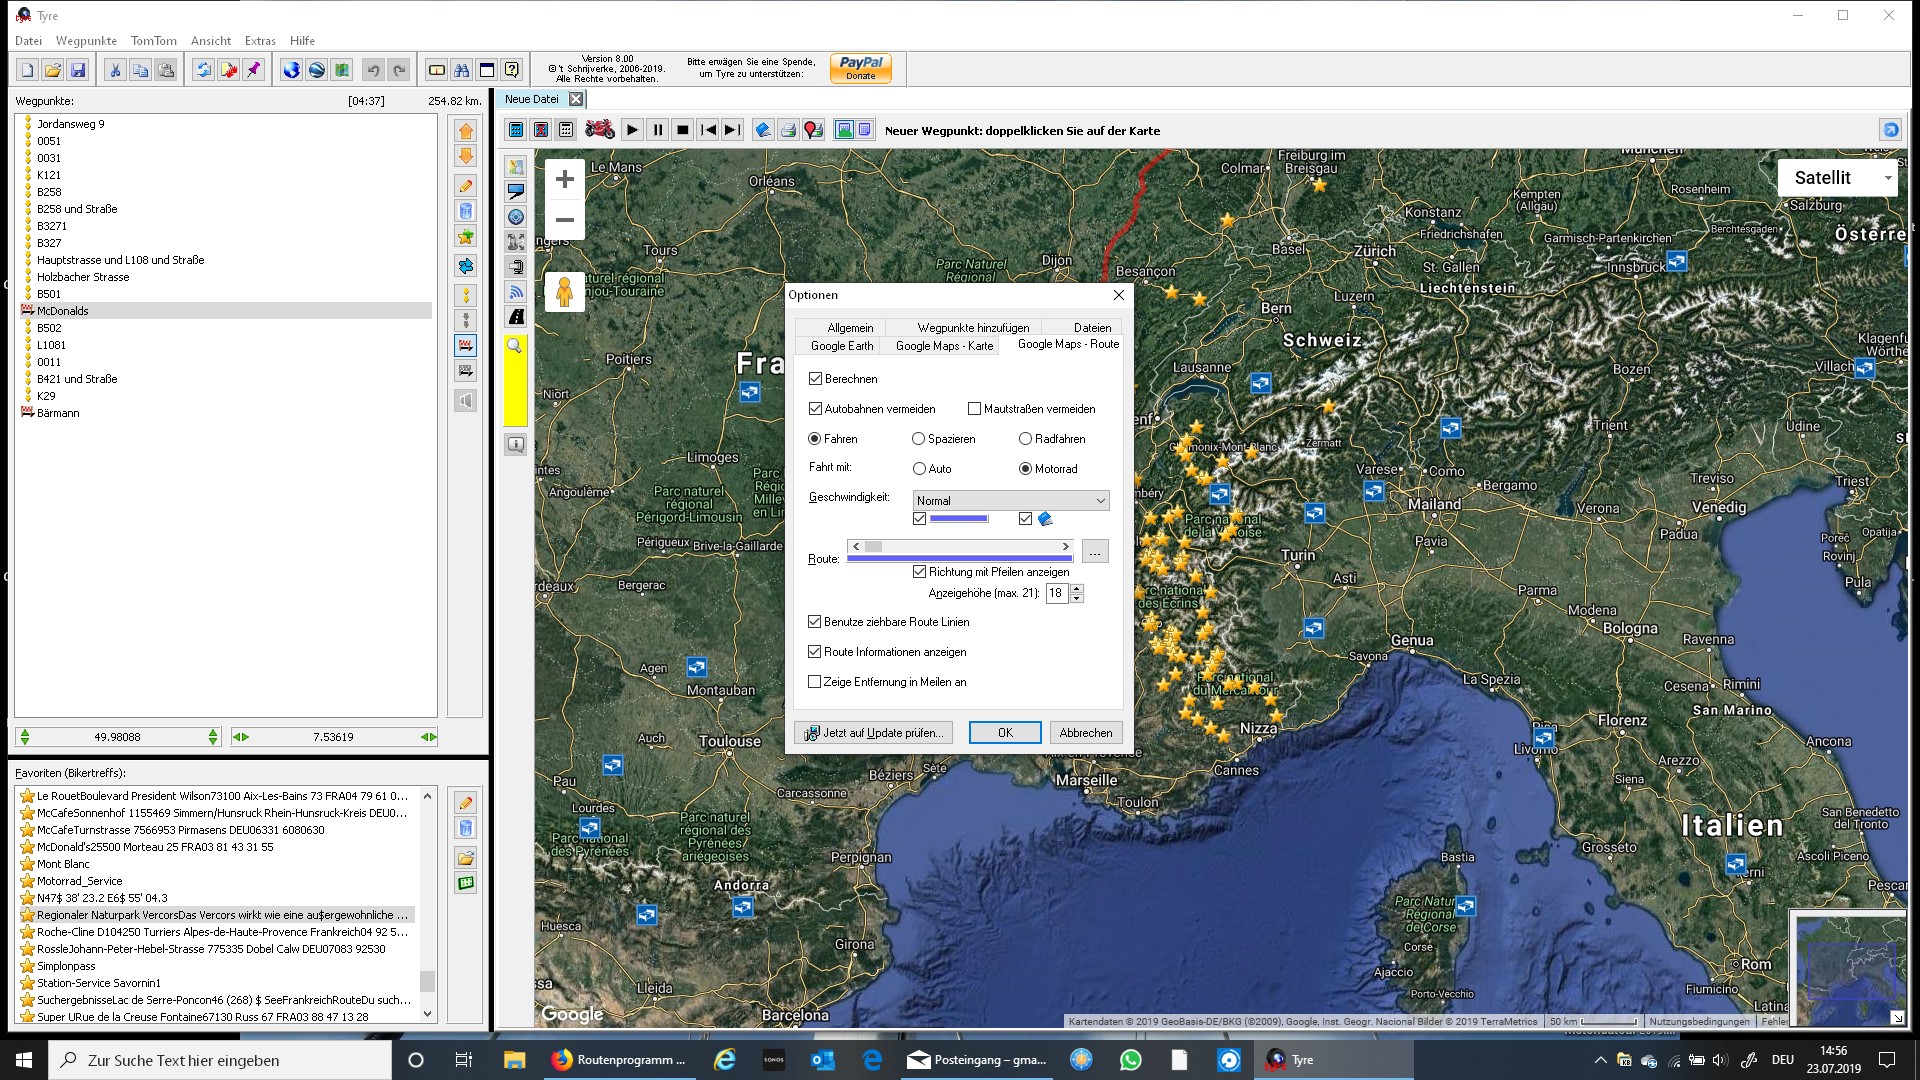Click the print icon in map toolbar
The image size is (1920, 1080).
[788, 130]
